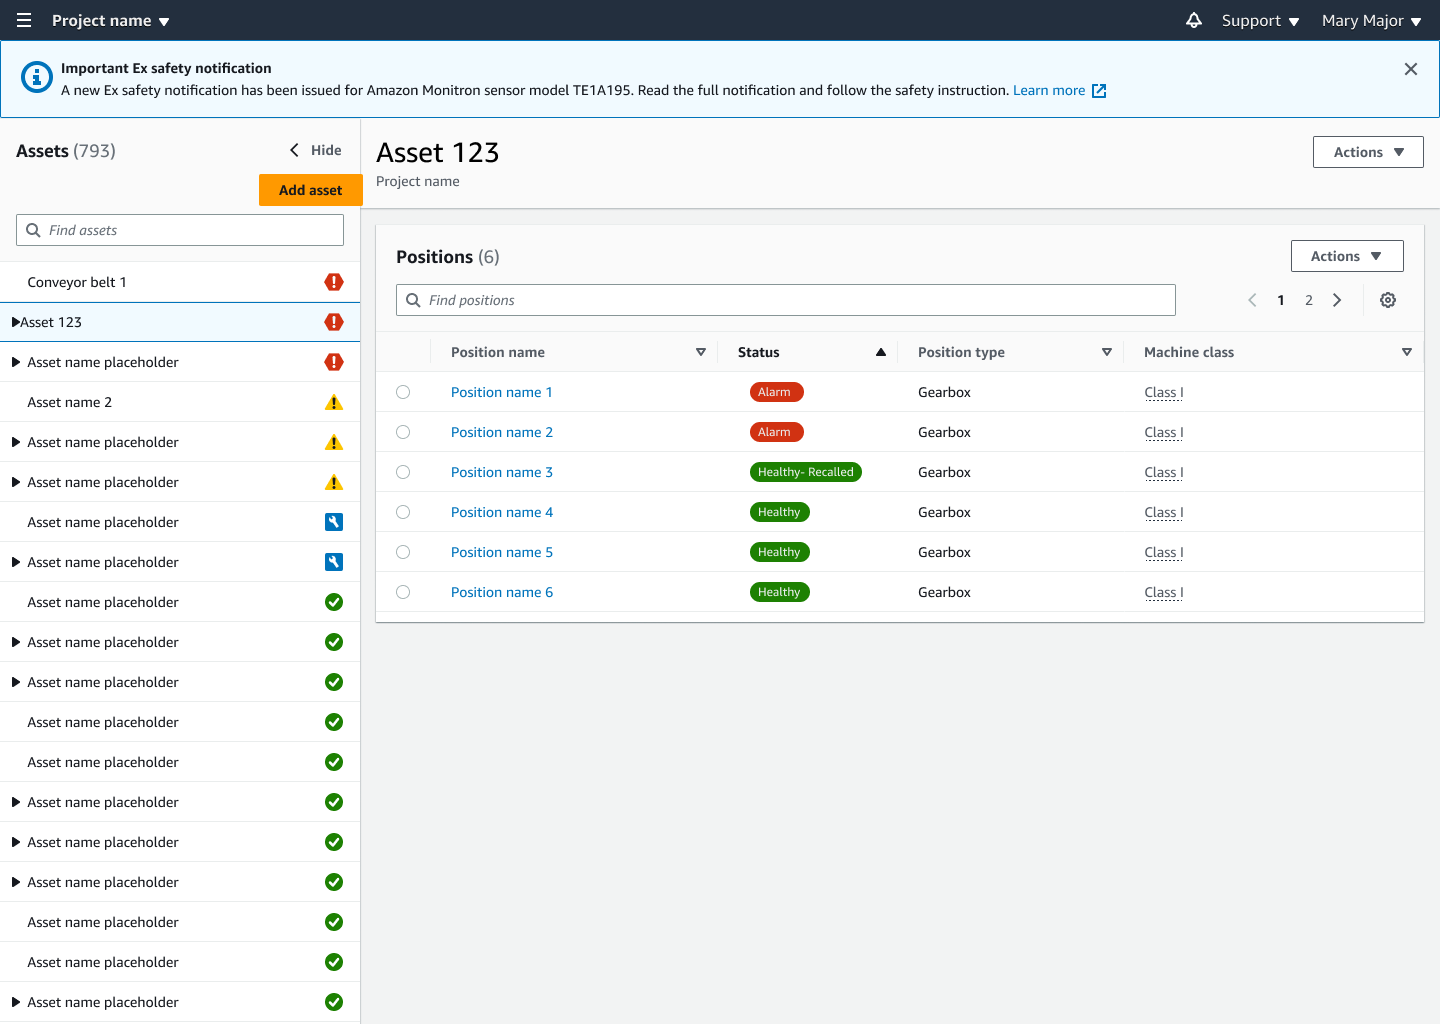Click the search magnifier in Find positions
The height and width of the screenshot is (1024, 1440).
click(x=414, y=300)
